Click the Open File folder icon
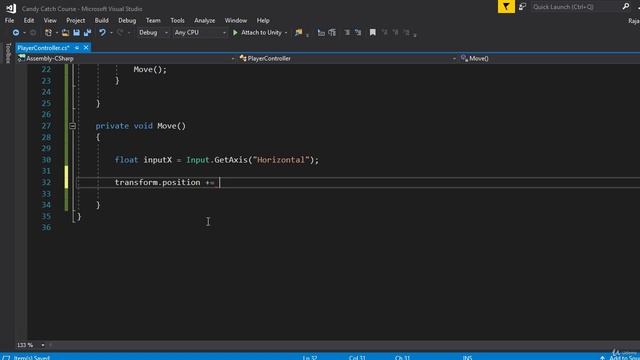The height and width of the screenshot is (360, 640). click(65, 33)
